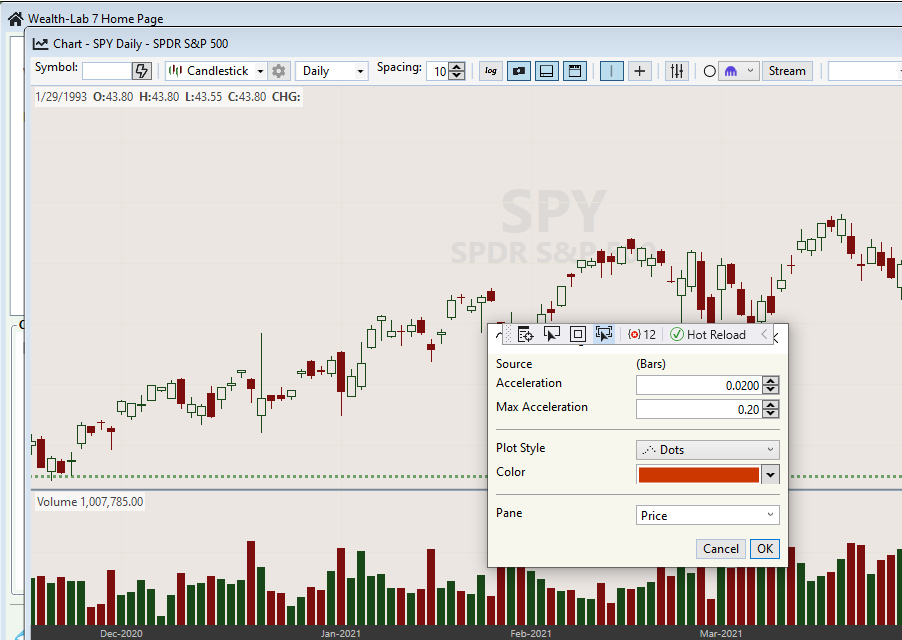Toggle the camera-style toolbar button
Screen dimensions: 902x640
coord(519,71)
